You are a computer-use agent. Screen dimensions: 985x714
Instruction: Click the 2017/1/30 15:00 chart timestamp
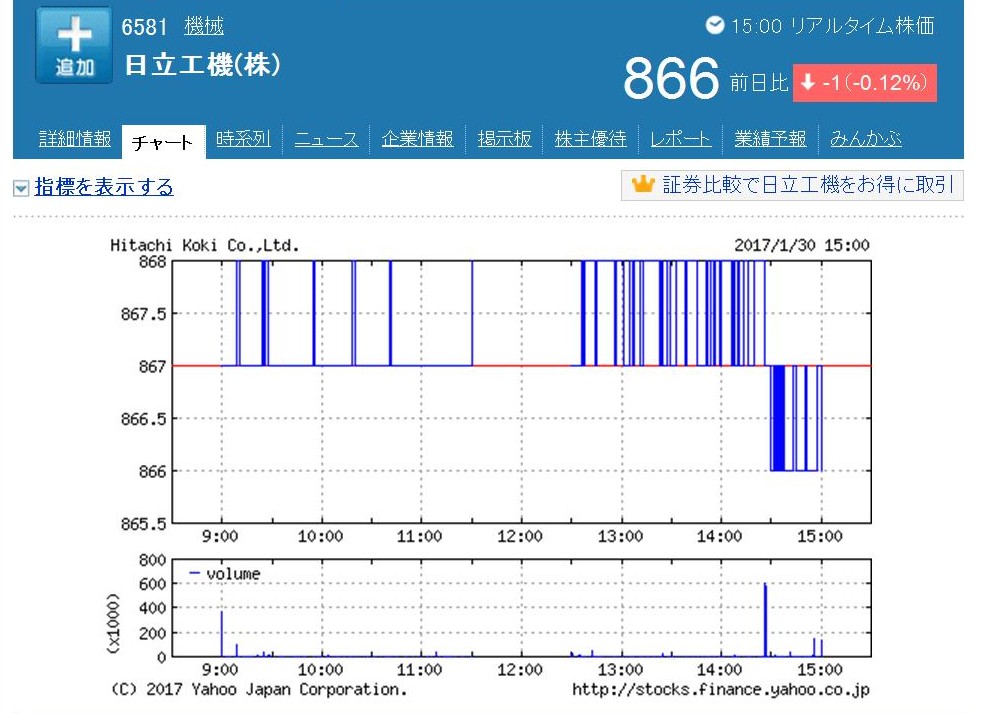pos(802,245)
